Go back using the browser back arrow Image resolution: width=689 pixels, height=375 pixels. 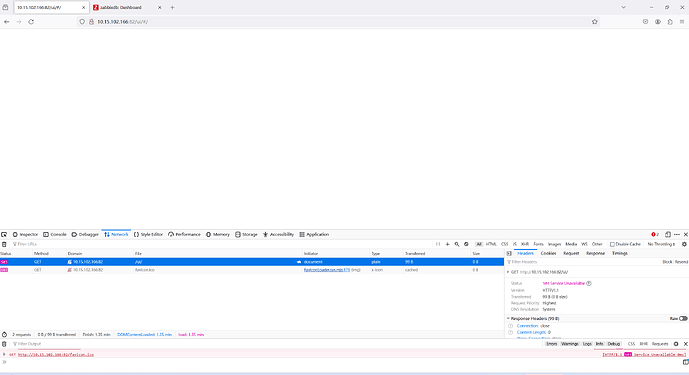tap(7, 22)
